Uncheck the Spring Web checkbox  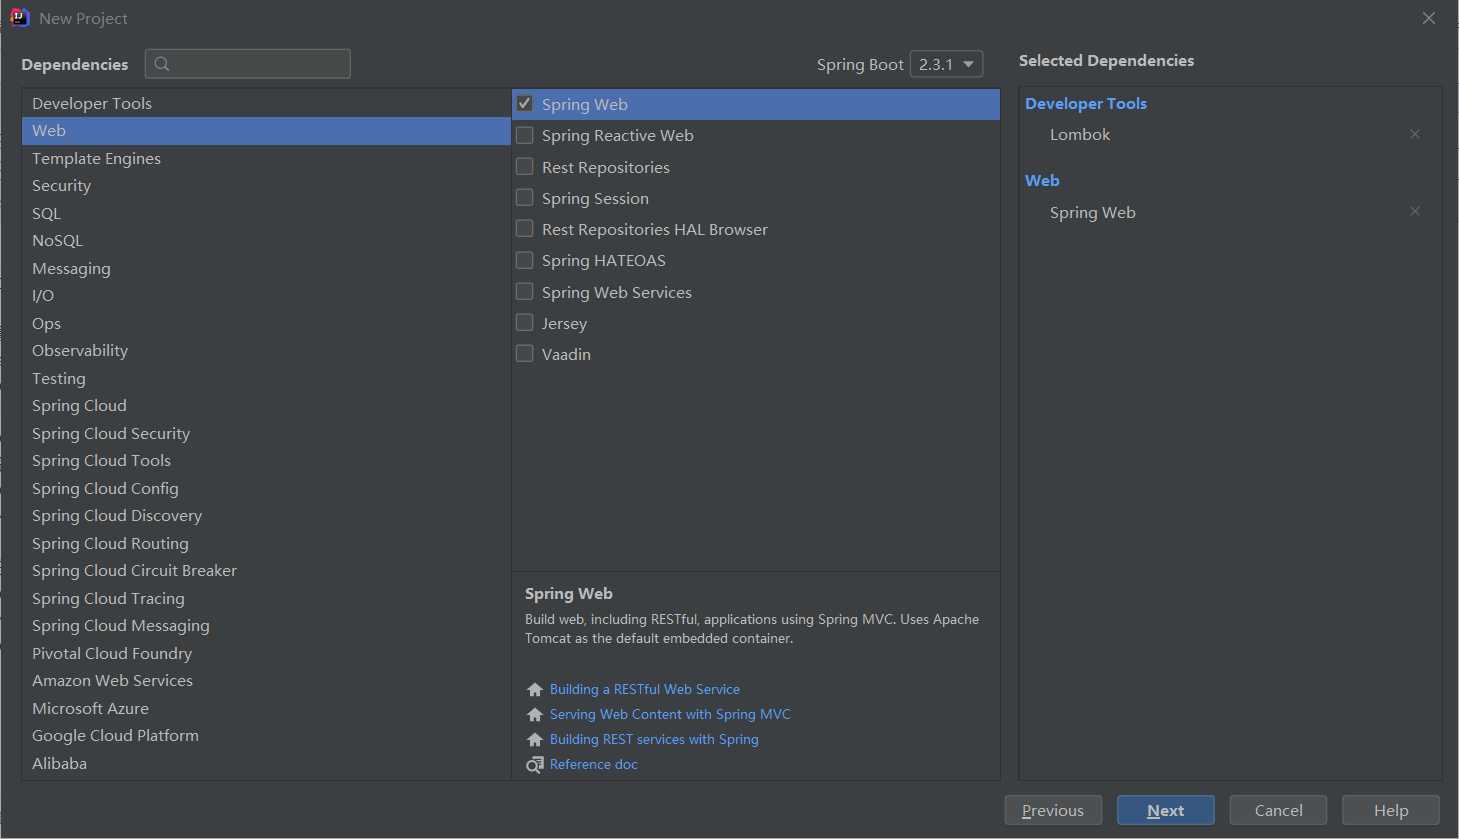pos(524,104)
